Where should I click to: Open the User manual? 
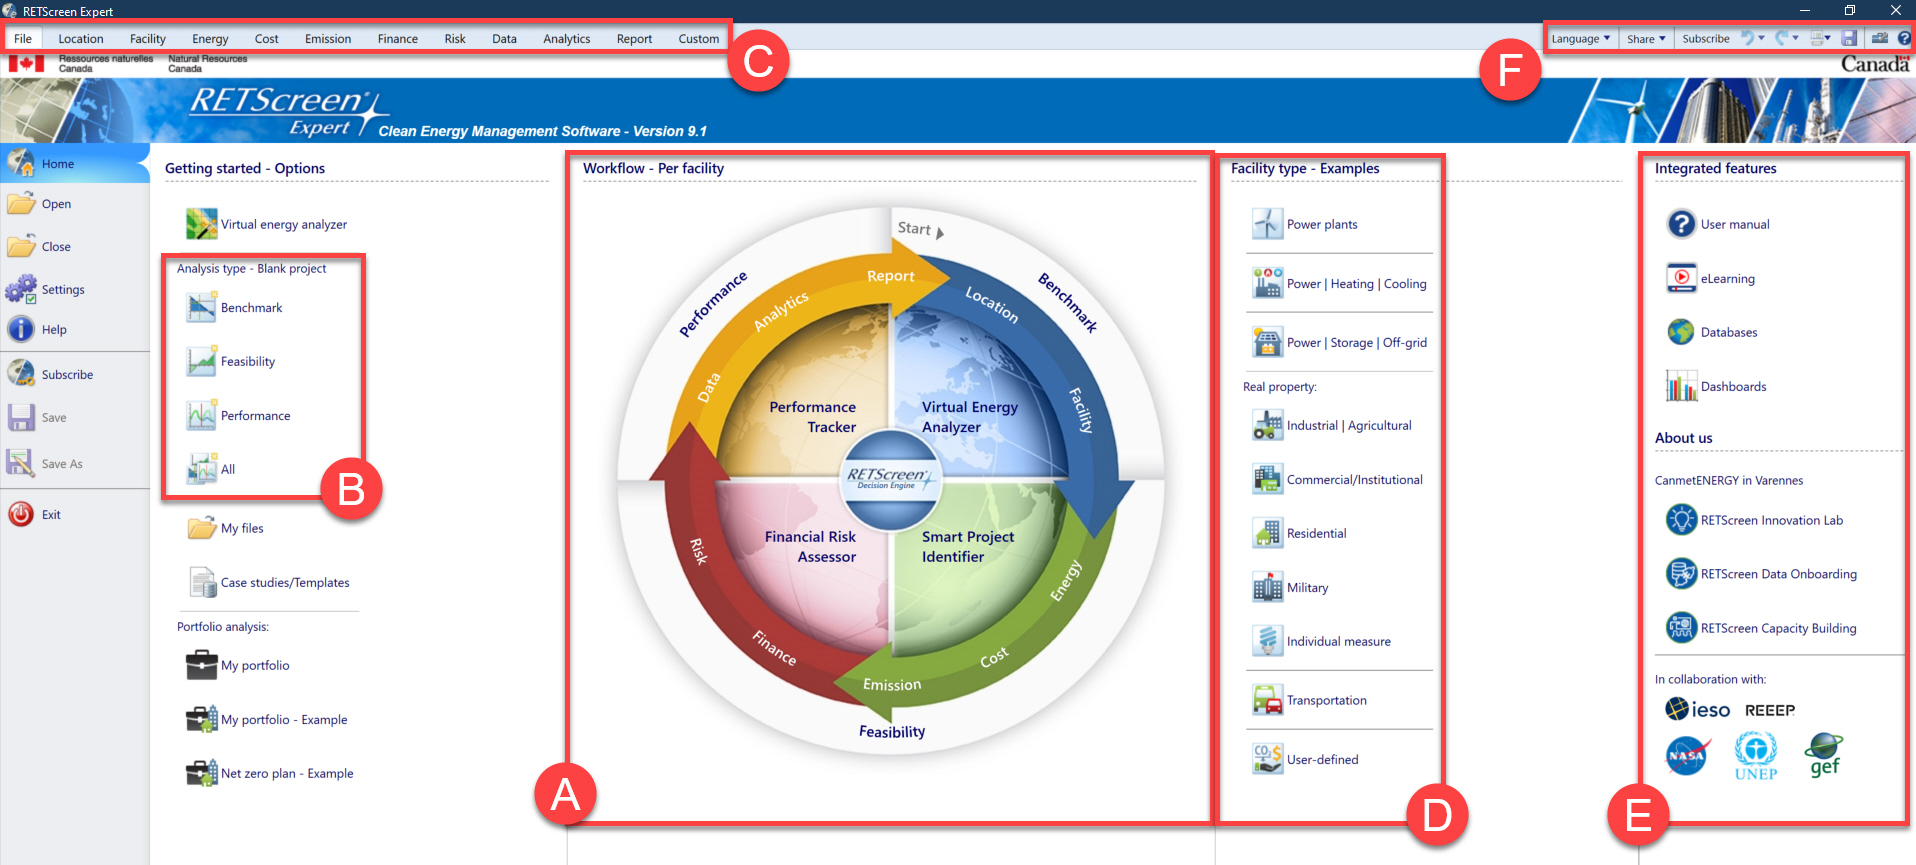click(x=1717, y=224)
